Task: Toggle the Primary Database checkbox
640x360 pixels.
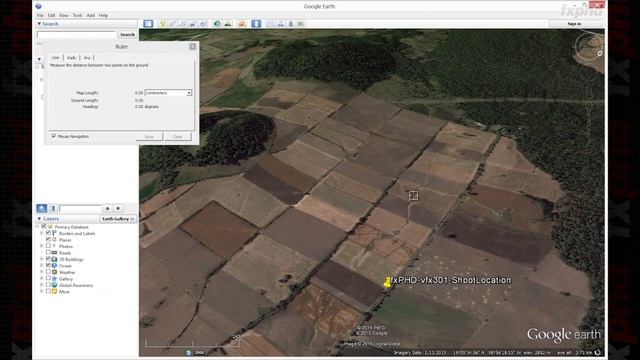Action: (x=44, y=226)
